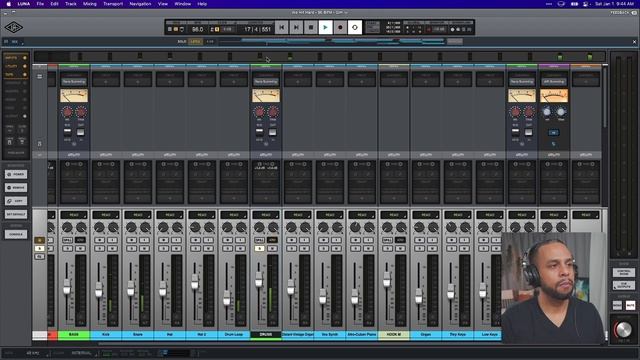
Task: Toggle SPILL on the BASS bus
Action: (67, 240)
